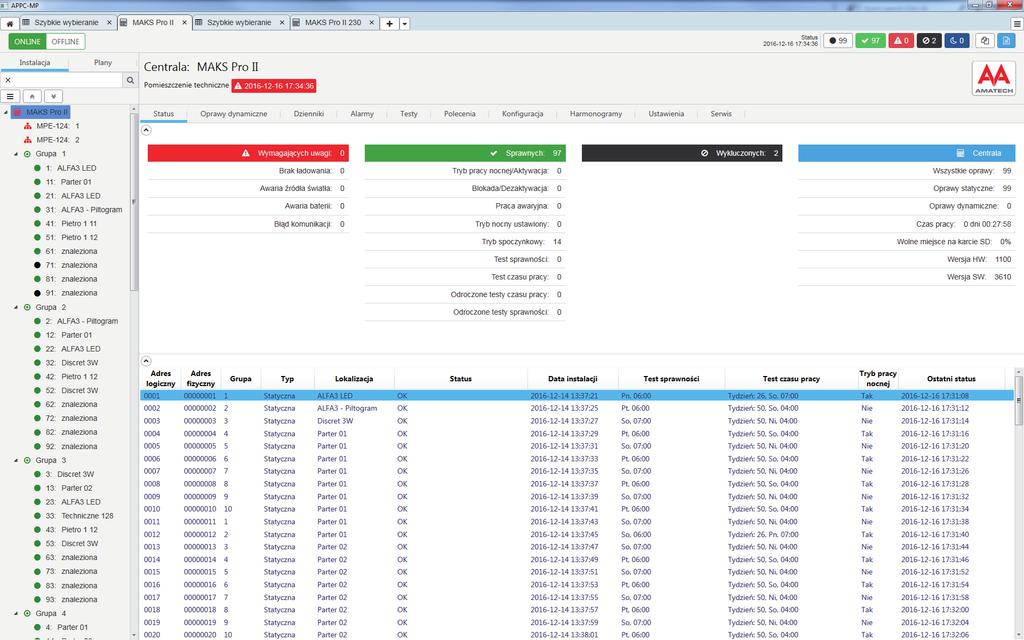Click the green Sprawnych header
Viewport: 1024px width, 640px height.
click(465, 153)
